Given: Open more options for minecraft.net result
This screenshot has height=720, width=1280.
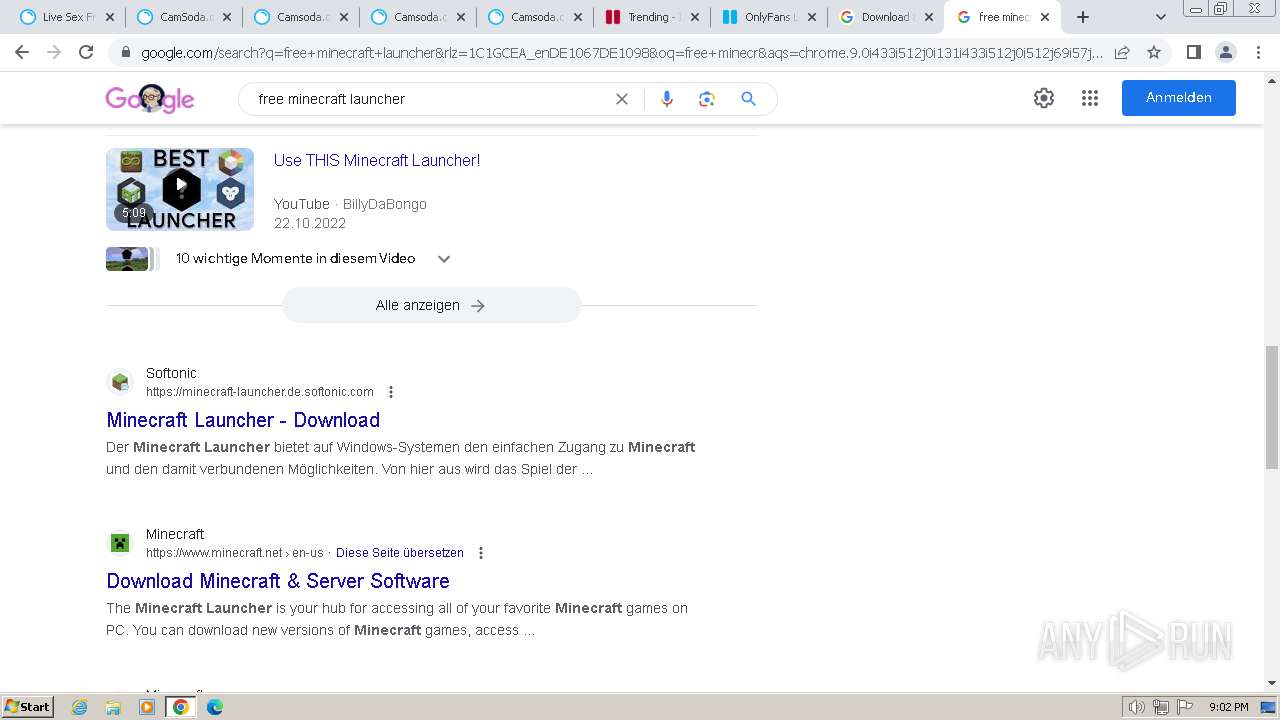Looking at the screenshot, I should [x=481, y=553].
